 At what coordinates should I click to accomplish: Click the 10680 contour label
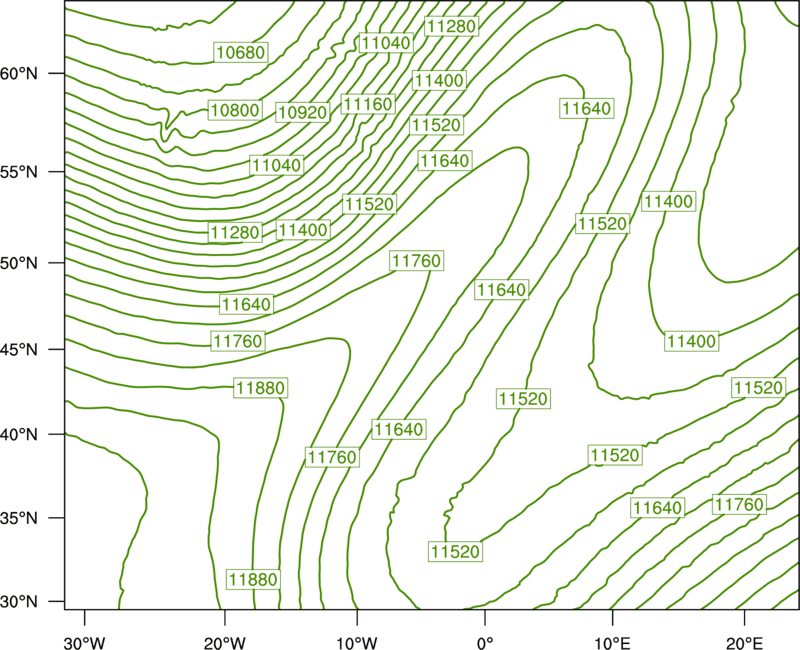[x=241, y=52]
